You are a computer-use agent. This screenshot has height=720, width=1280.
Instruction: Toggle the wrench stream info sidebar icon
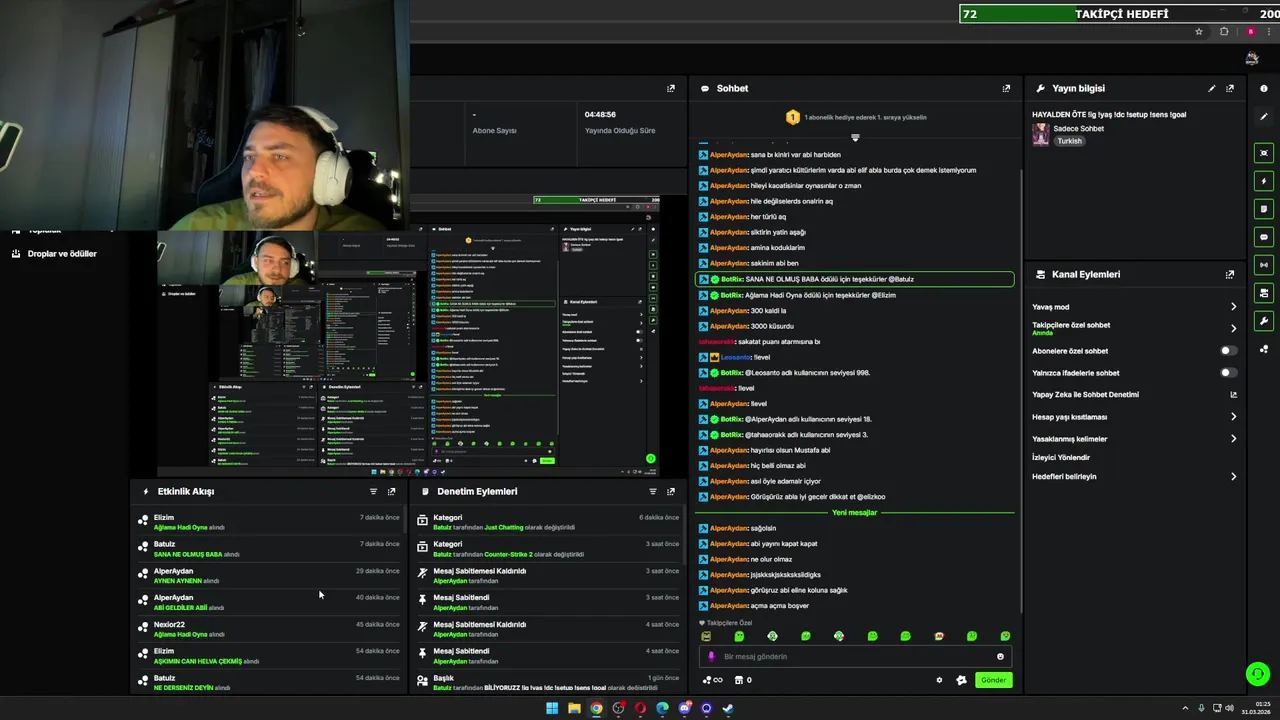click(1264, 321)
